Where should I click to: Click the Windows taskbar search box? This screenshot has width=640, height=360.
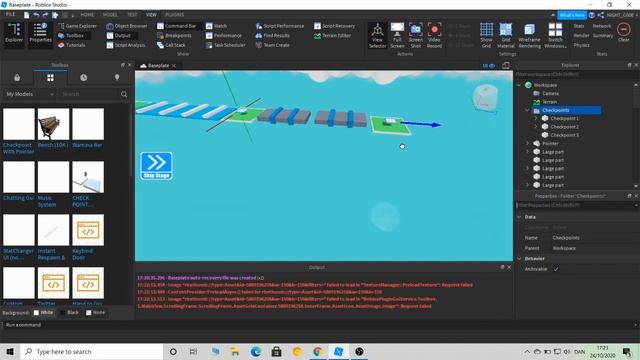(x=92, y=351)
